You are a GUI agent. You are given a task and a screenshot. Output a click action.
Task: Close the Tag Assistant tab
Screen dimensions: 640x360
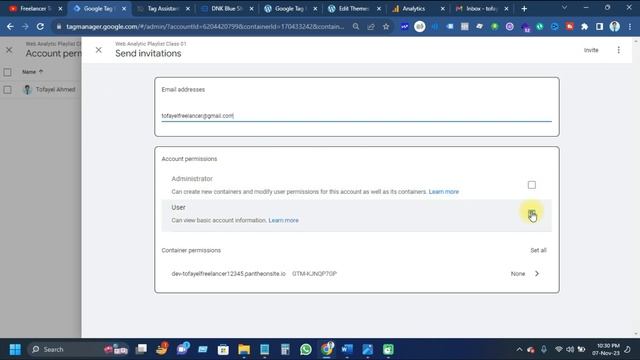pos(188,9)
